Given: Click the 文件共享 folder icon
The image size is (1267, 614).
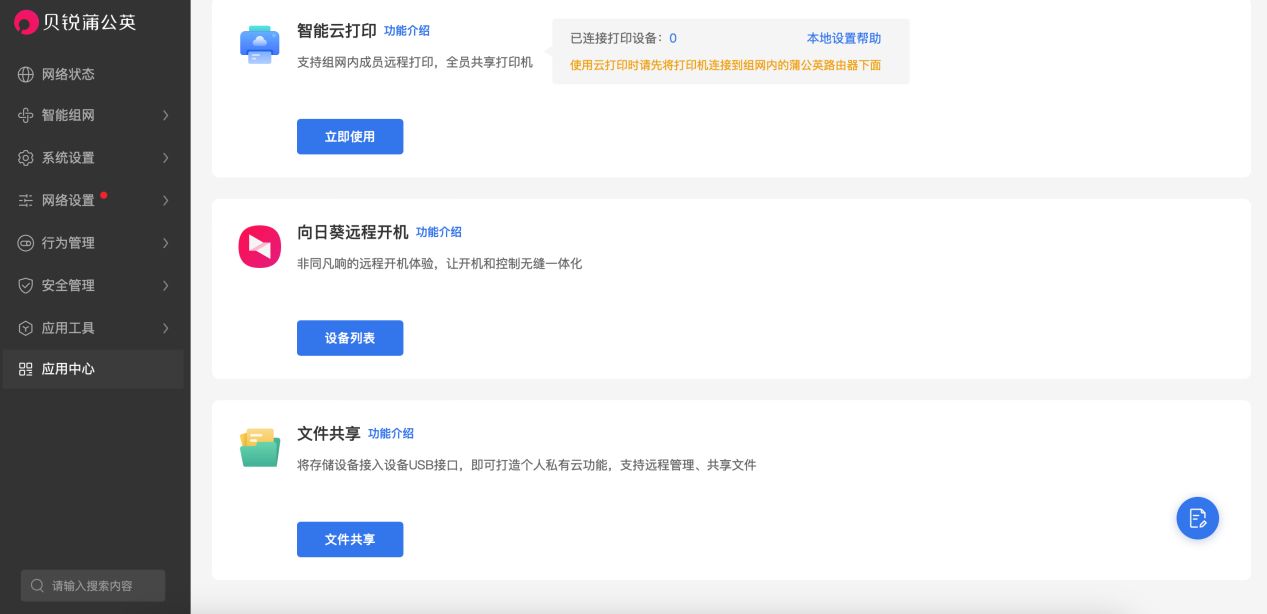Looking at the screenshot, I should [x=260, y=447].
